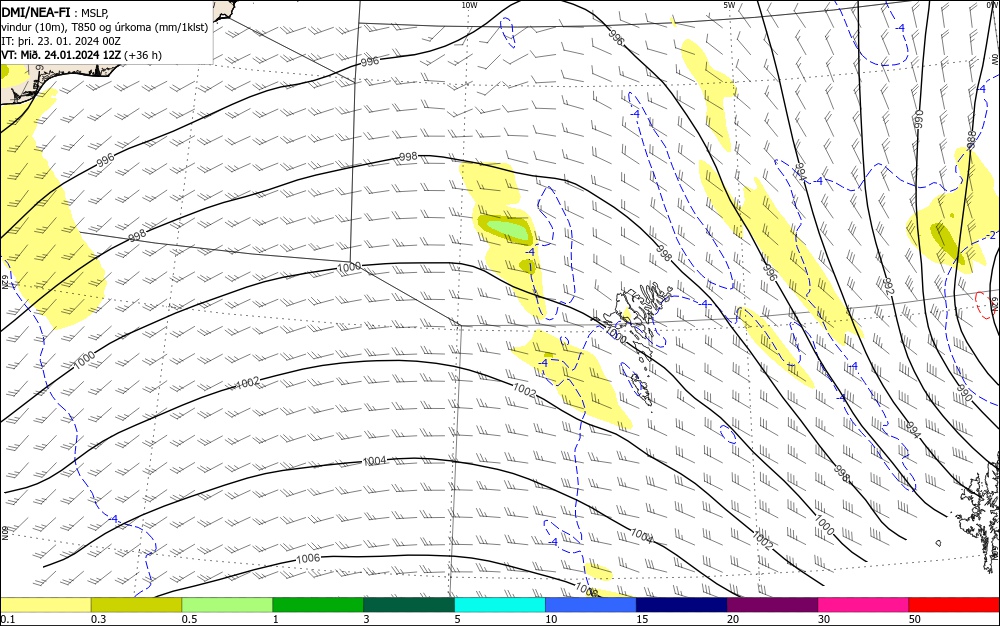This screenshot has height=626, width=1000.
Task: Click the 1006 isobar label
Action: point(308,558)
